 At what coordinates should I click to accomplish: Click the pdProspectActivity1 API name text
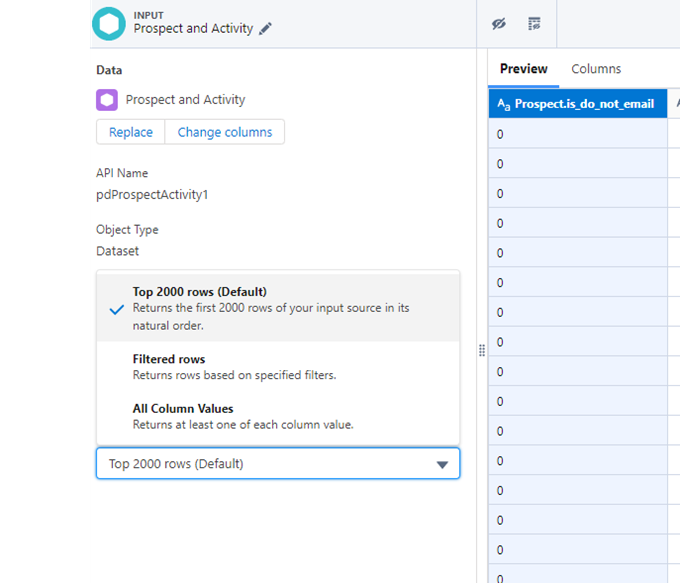point(152,195)
